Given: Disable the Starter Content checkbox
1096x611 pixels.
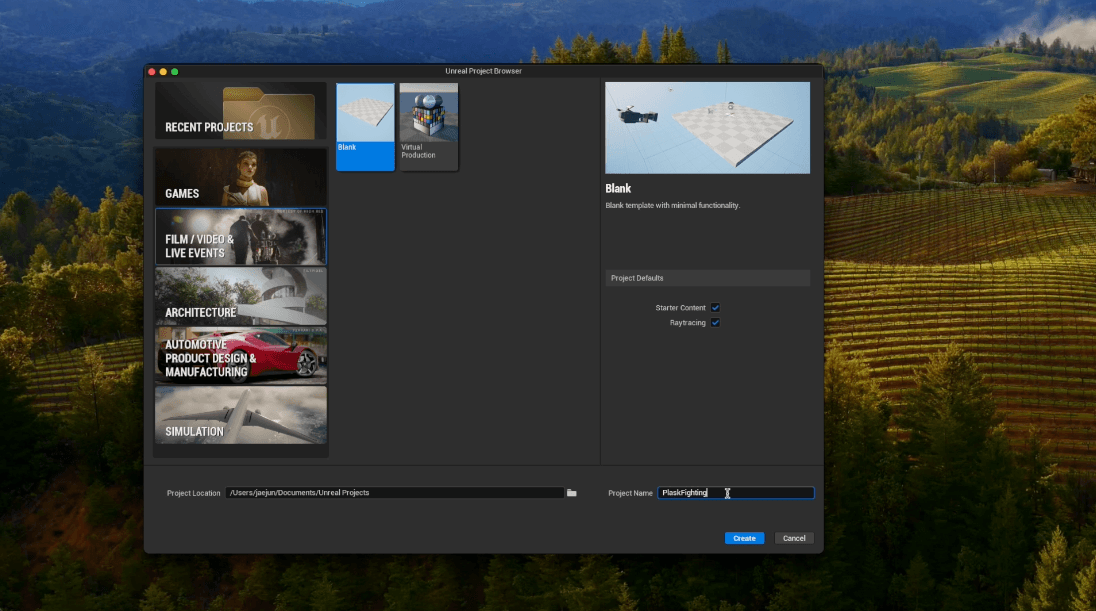Looking at the screenshot, I should point(715,308).
